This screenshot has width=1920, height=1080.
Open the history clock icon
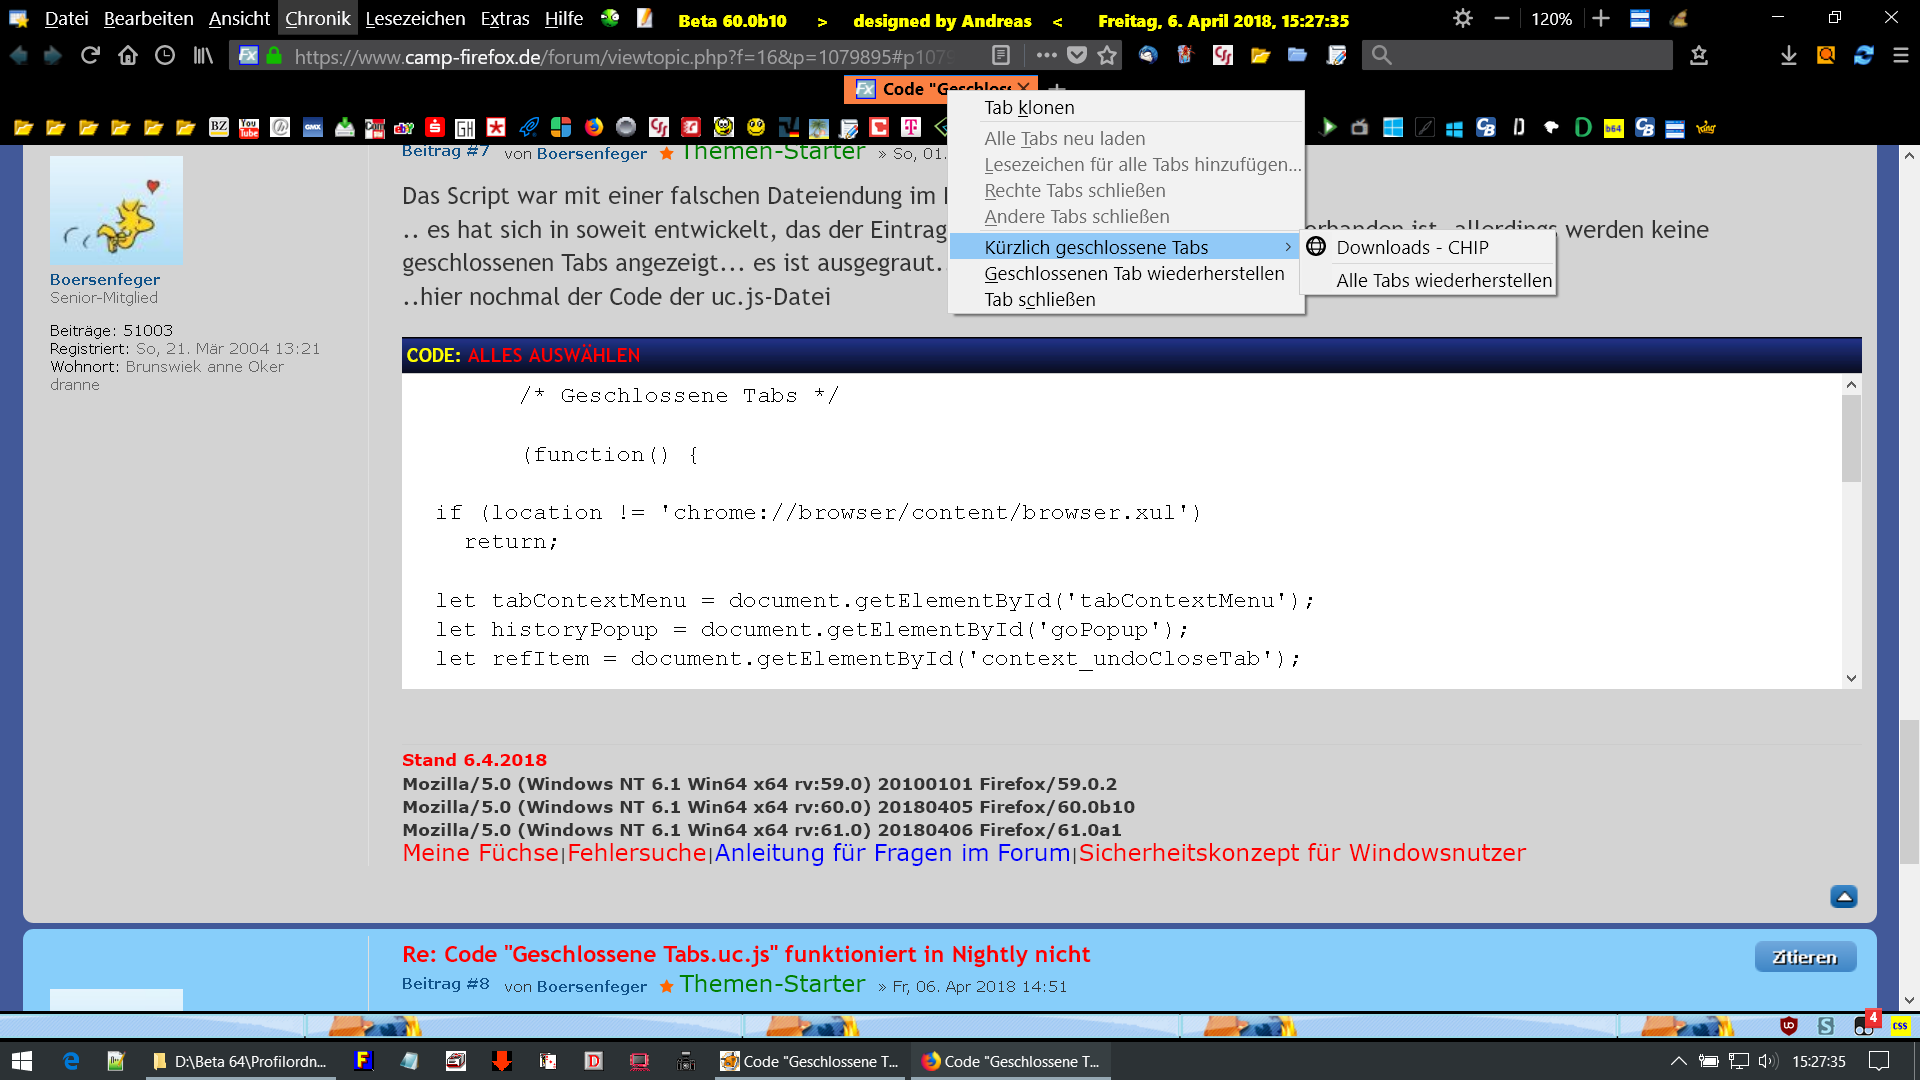point(165,56)
